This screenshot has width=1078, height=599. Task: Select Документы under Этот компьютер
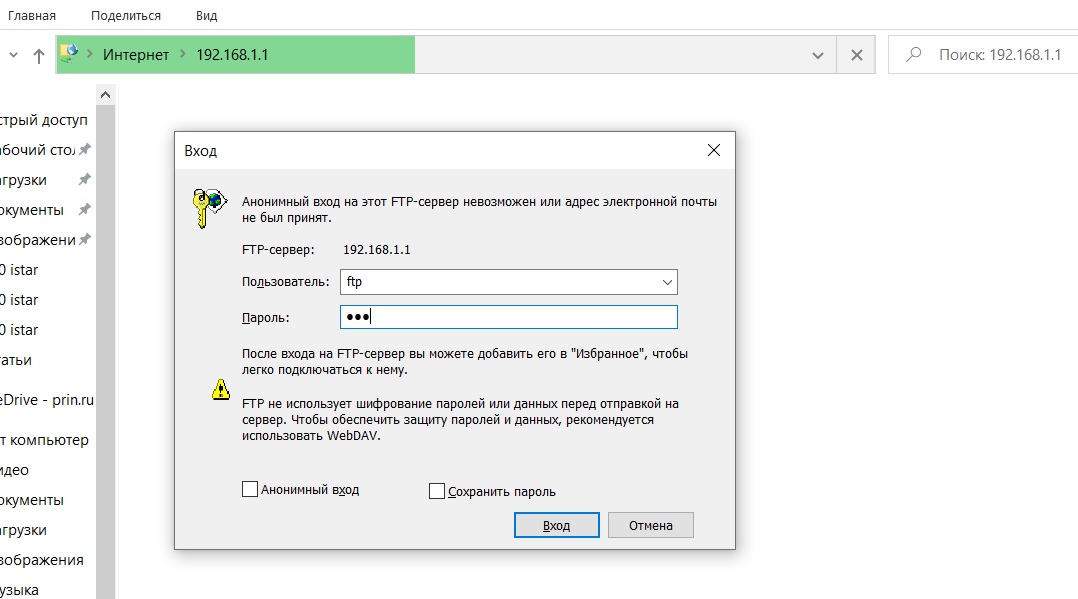point(32,500)
